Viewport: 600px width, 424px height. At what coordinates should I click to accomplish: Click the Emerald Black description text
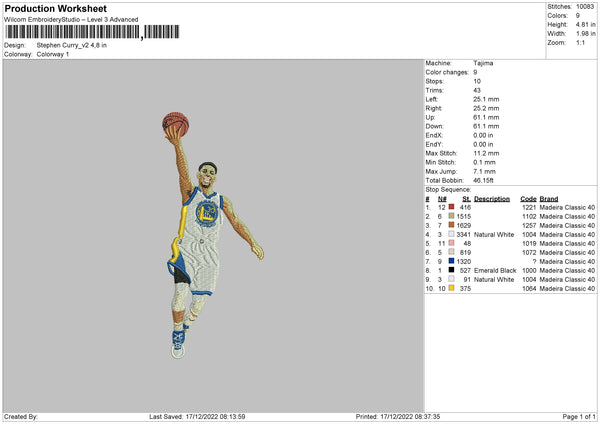495,271
